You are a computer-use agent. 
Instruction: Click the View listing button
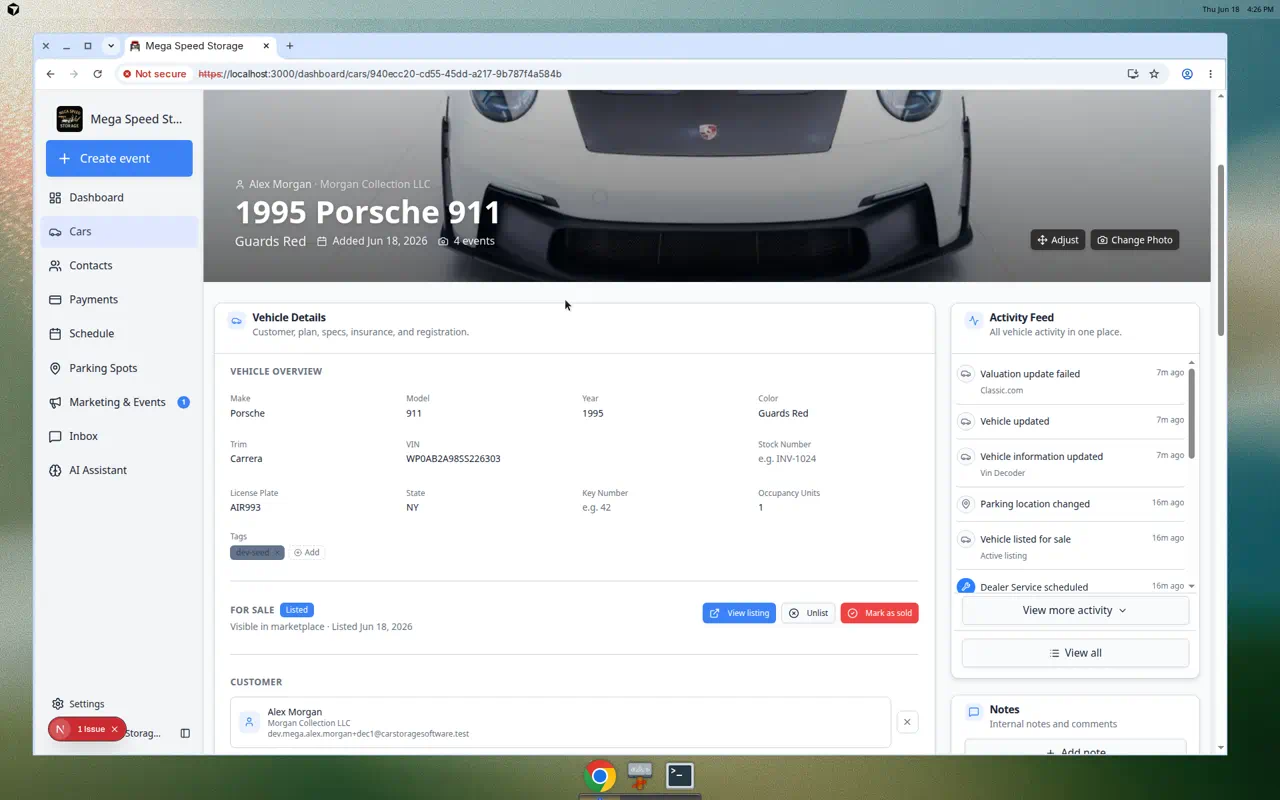(x=739, y=613)
